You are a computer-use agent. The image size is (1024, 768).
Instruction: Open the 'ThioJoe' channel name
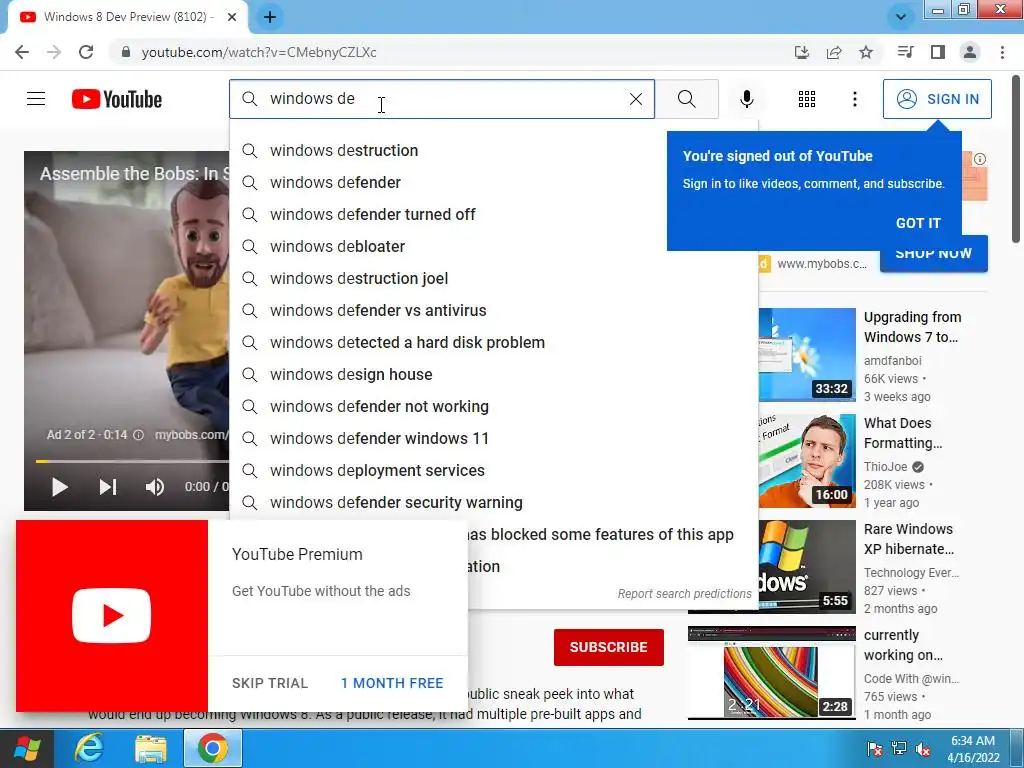[x=886, y=466]
